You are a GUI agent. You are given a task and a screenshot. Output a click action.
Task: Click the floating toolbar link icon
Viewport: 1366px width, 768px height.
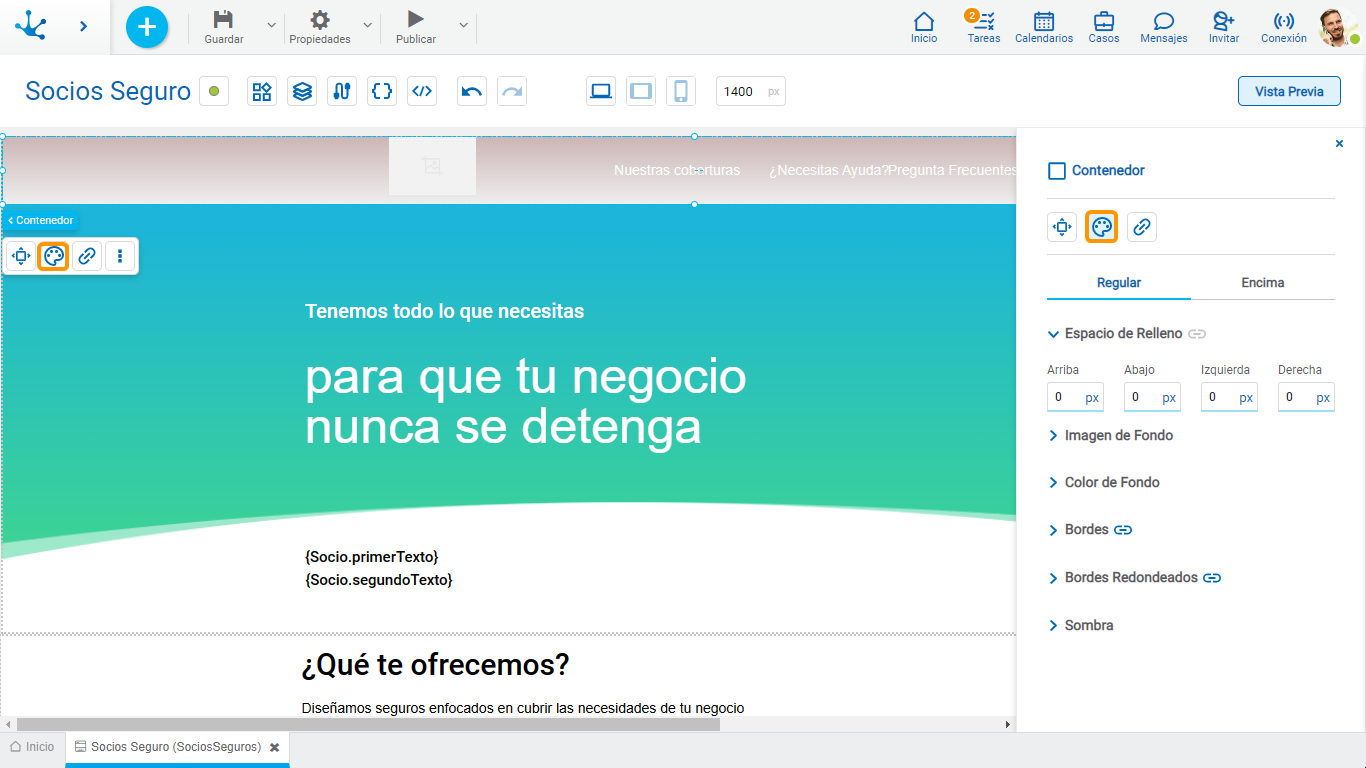pyautogui.click(x=87, y=256)
